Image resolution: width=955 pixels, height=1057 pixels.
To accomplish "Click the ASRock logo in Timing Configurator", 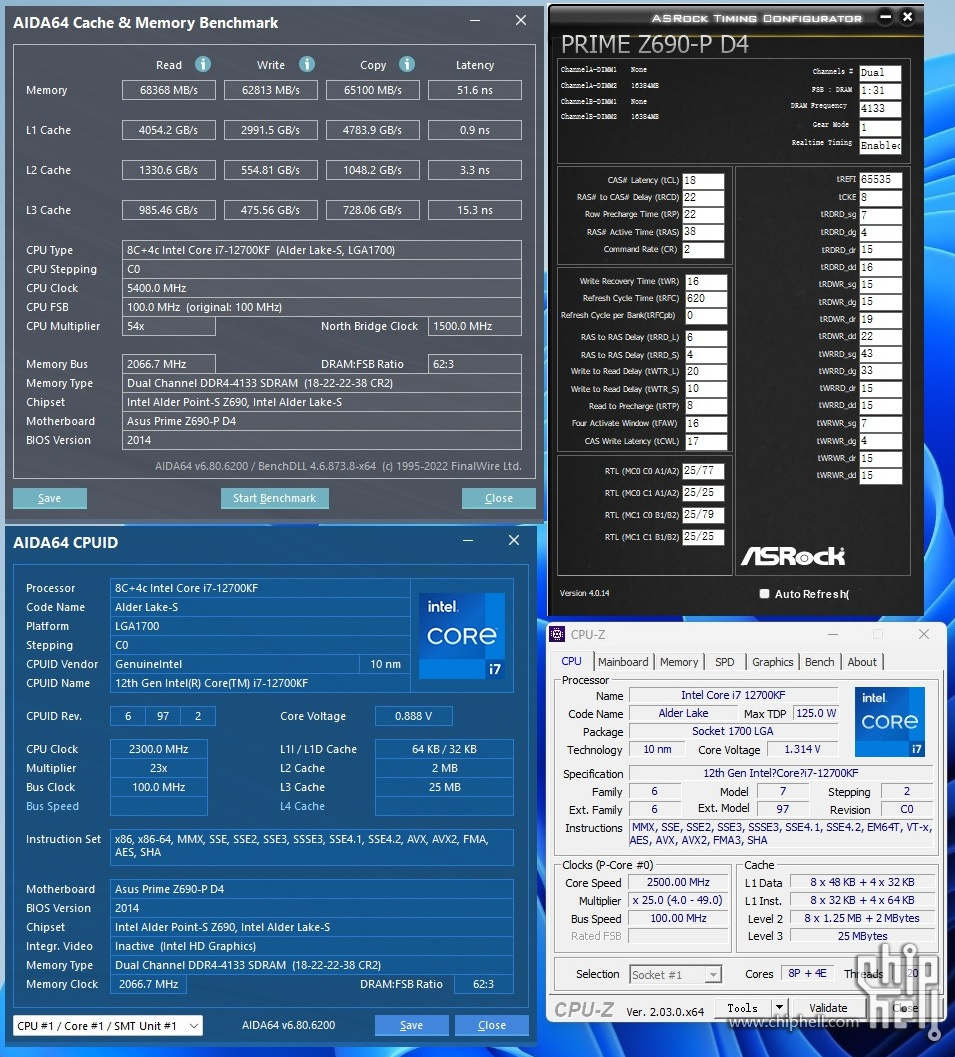I will [x=793, y=556].
